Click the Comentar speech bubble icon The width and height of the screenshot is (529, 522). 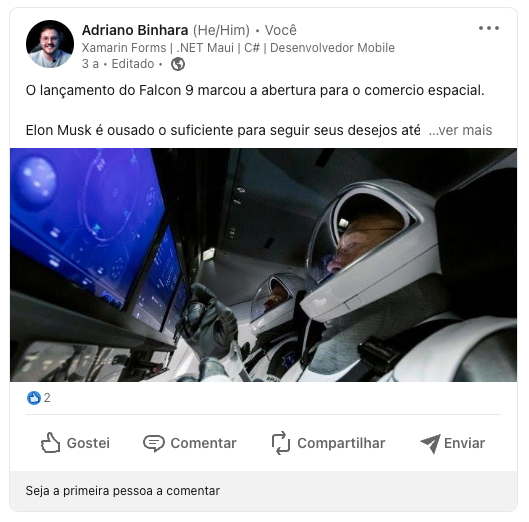point(154,443)
